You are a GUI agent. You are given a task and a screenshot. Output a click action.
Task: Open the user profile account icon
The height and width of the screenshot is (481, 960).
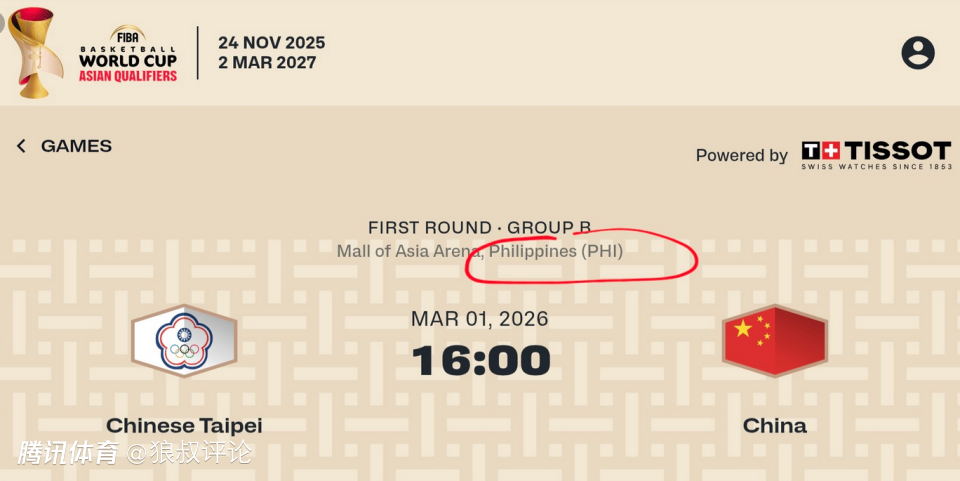click(917, 53)
